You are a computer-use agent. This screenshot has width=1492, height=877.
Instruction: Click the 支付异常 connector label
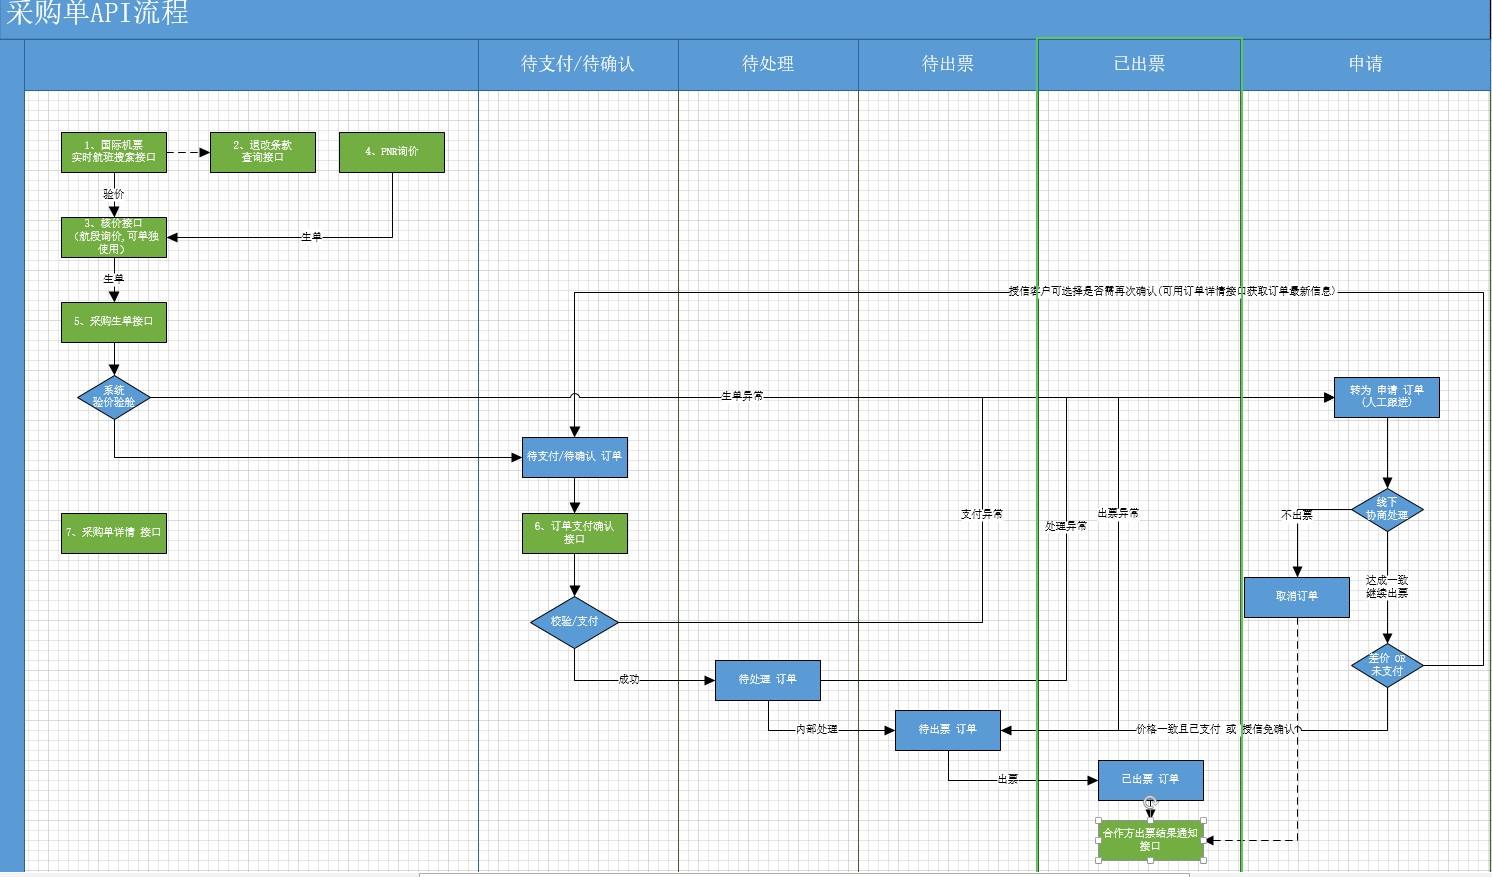[981, 514]
